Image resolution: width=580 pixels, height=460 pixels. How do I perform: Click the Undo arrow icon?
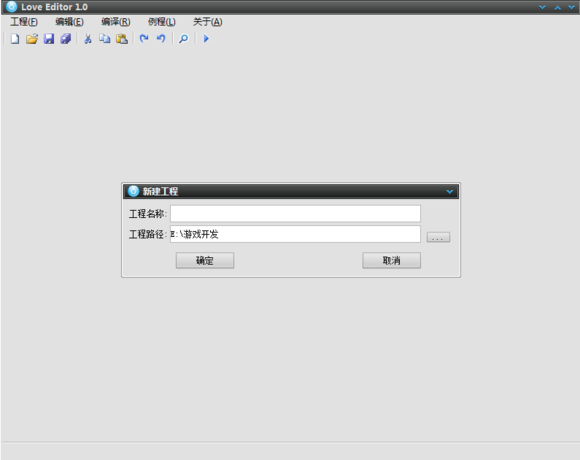click(x=161, y=38)
